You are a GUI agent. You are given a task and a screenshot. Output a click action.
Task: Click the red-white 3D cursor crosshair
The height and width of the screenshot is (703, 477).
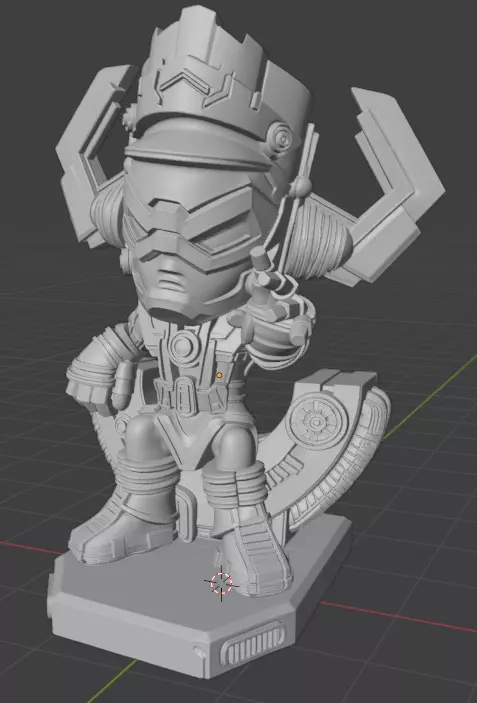(221, 583)
